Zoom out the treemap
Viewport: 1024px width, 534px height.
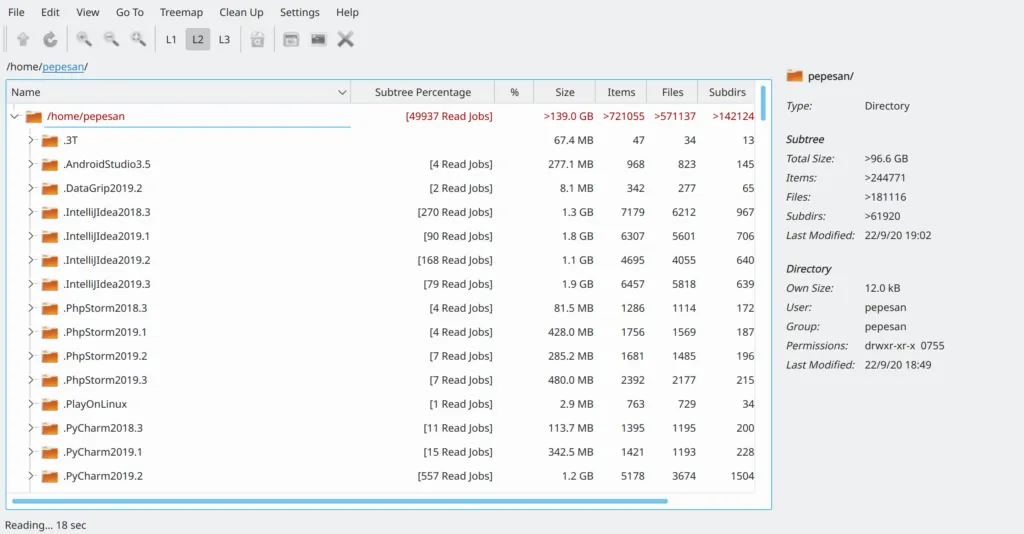(111, 40)
